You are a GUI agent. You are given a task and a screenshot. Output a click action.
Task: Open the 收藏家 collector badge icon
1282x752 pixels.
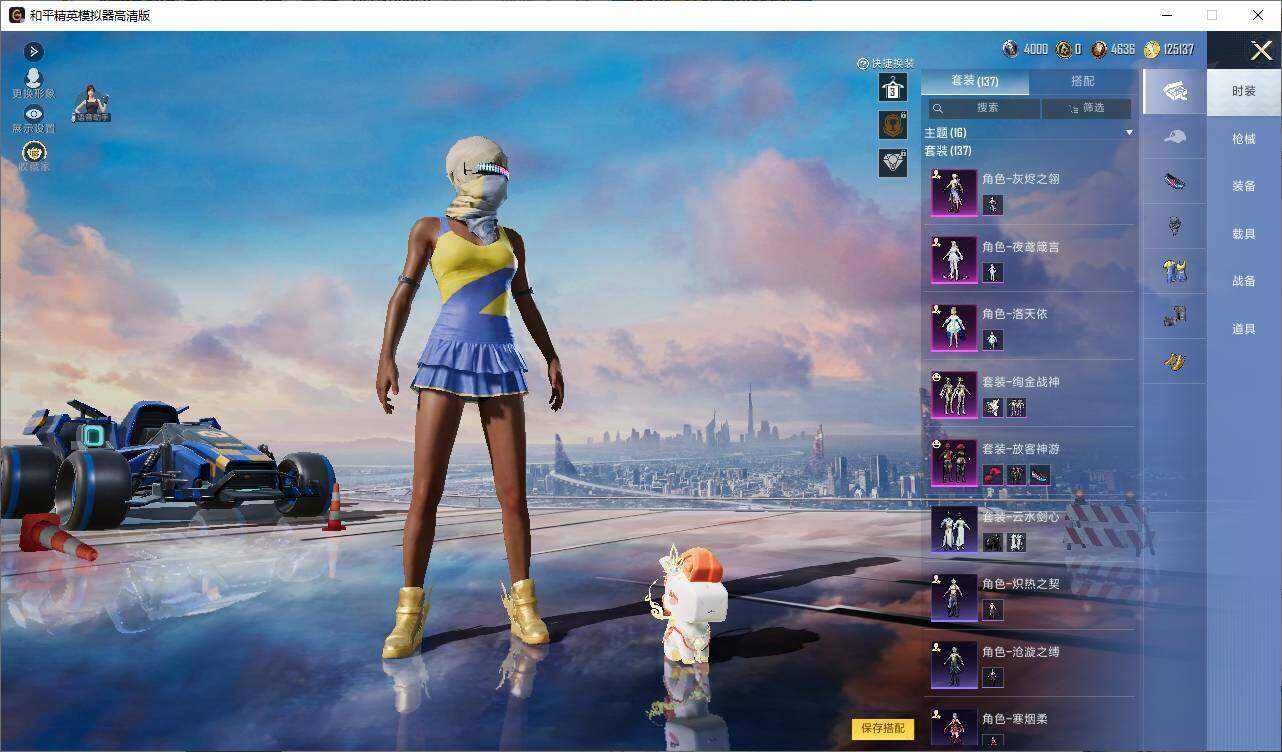pyautogui.click(x=34, y=152)
